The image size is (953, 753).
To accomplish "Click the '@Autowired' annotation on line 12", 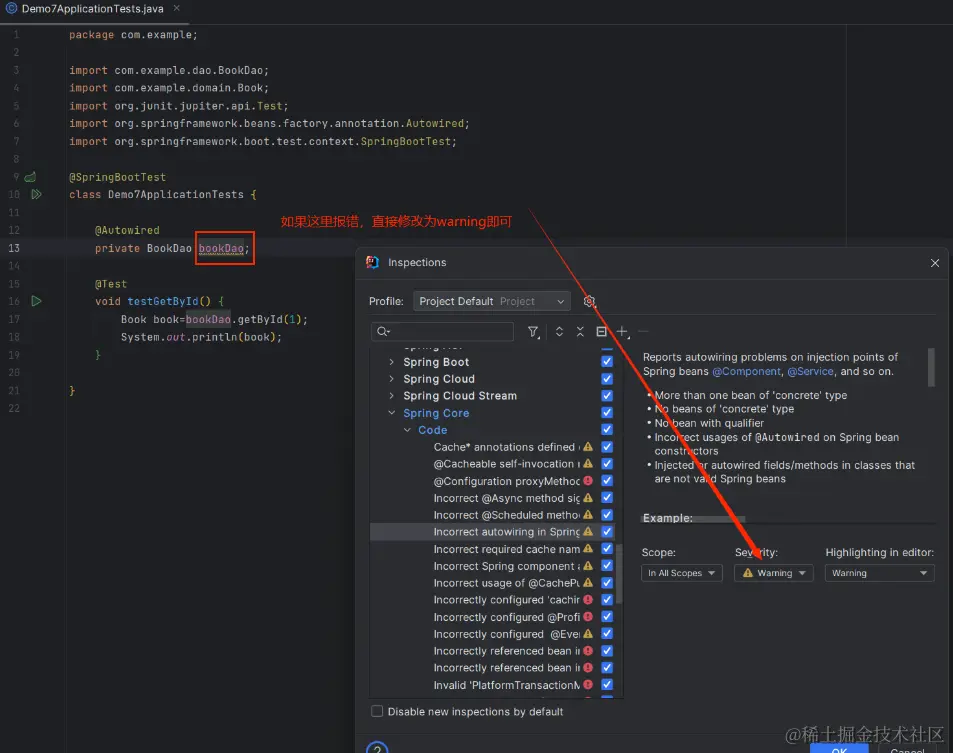I will [127, 230].
